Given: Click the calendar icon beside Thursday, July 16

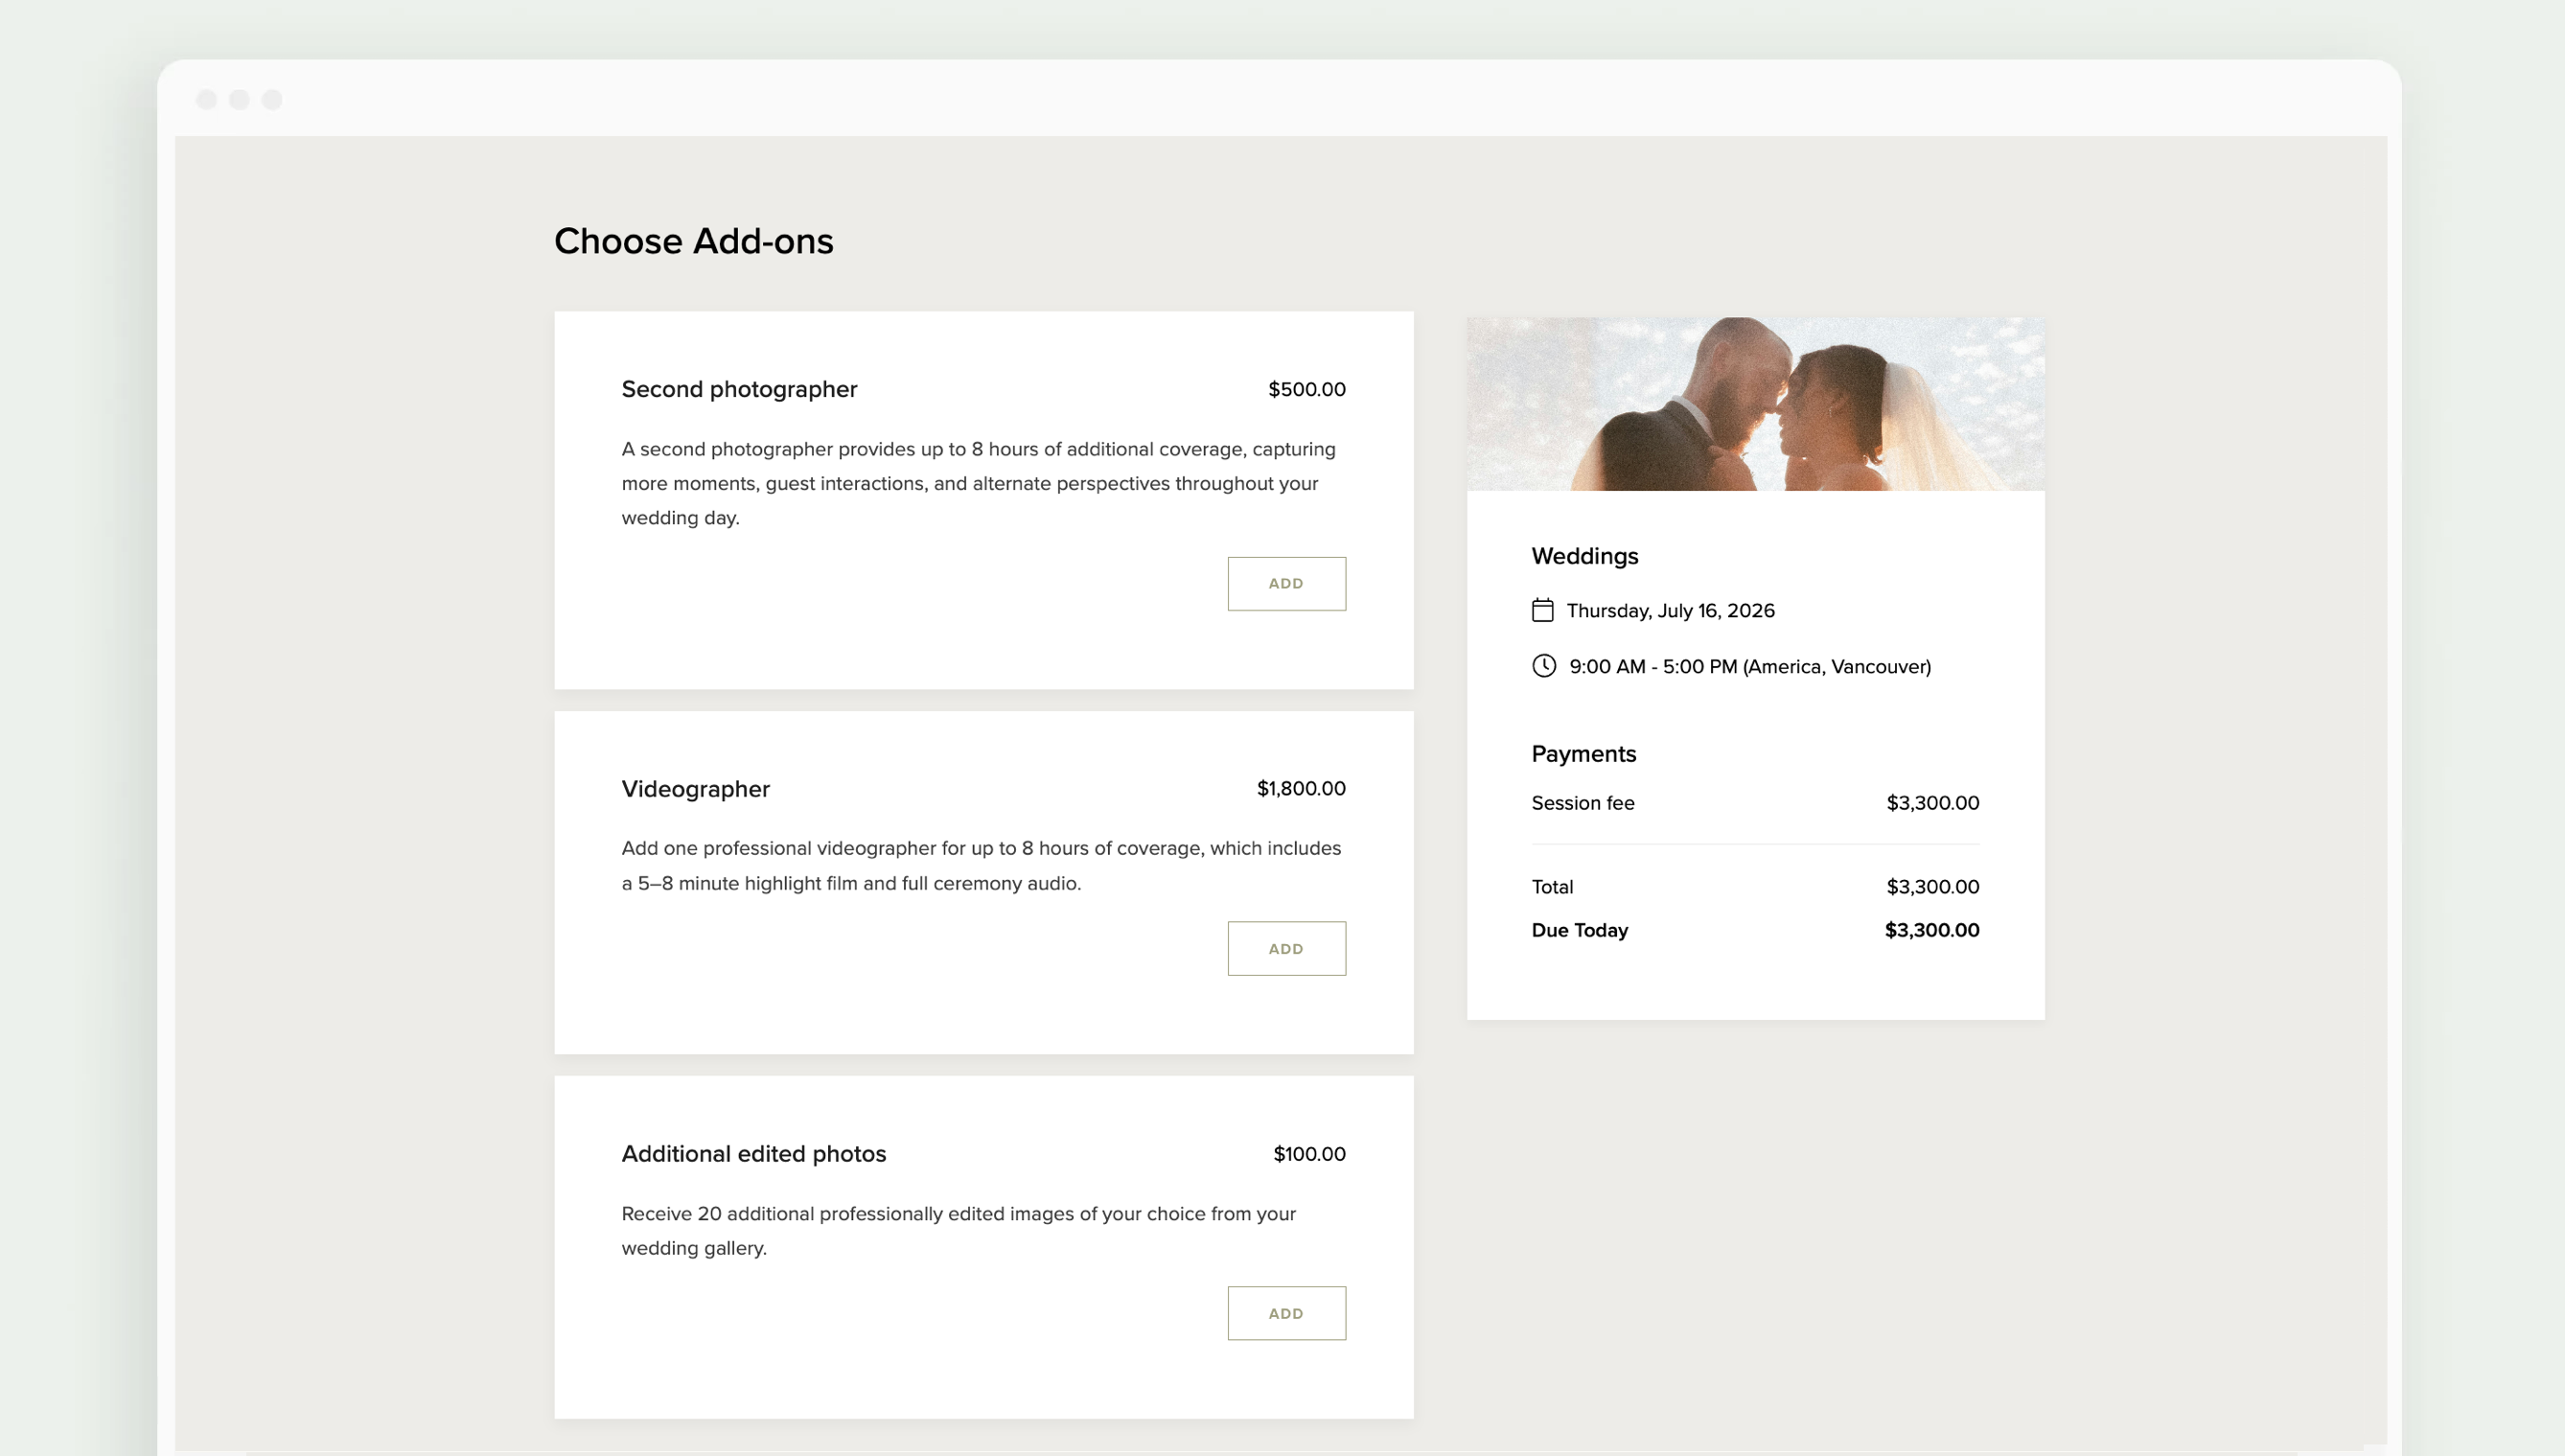Looking at the screenshot, I should (1542, 610).
